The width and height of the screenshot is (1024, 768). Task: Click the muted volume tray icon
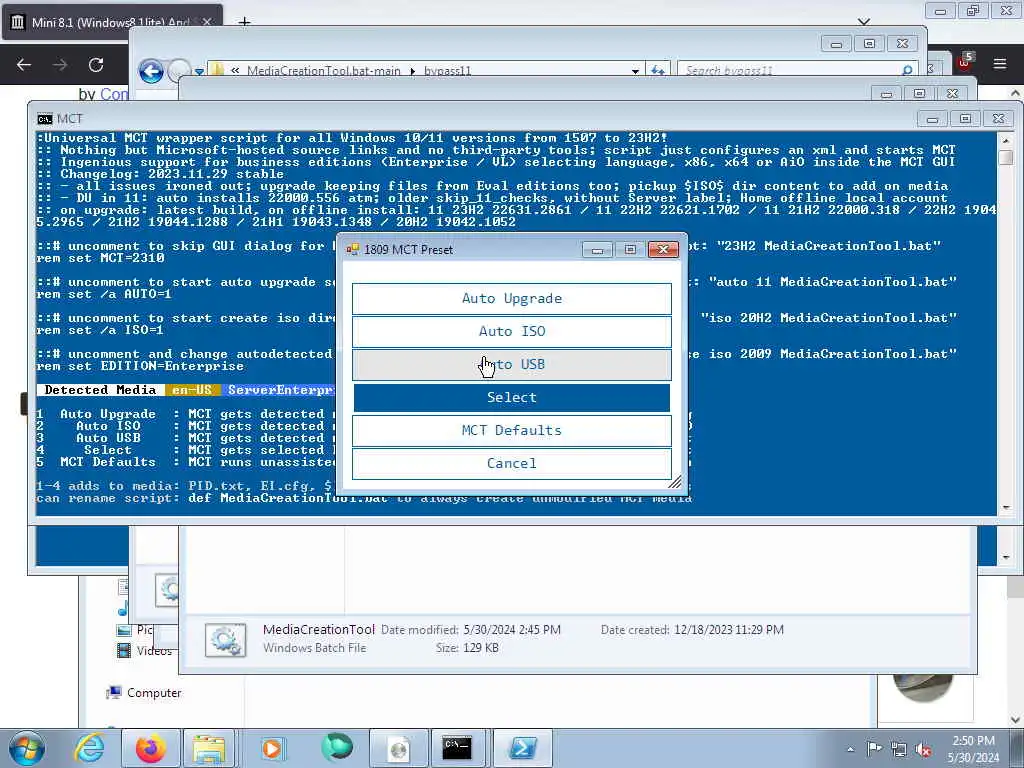point(923,749)
